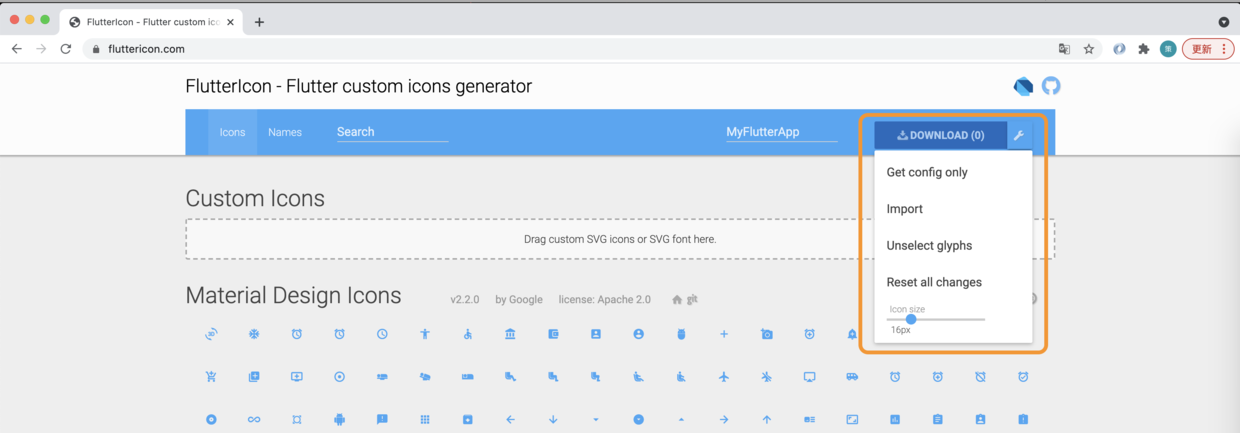
Task: Switch to the Names tab
Action: (285, 132)
